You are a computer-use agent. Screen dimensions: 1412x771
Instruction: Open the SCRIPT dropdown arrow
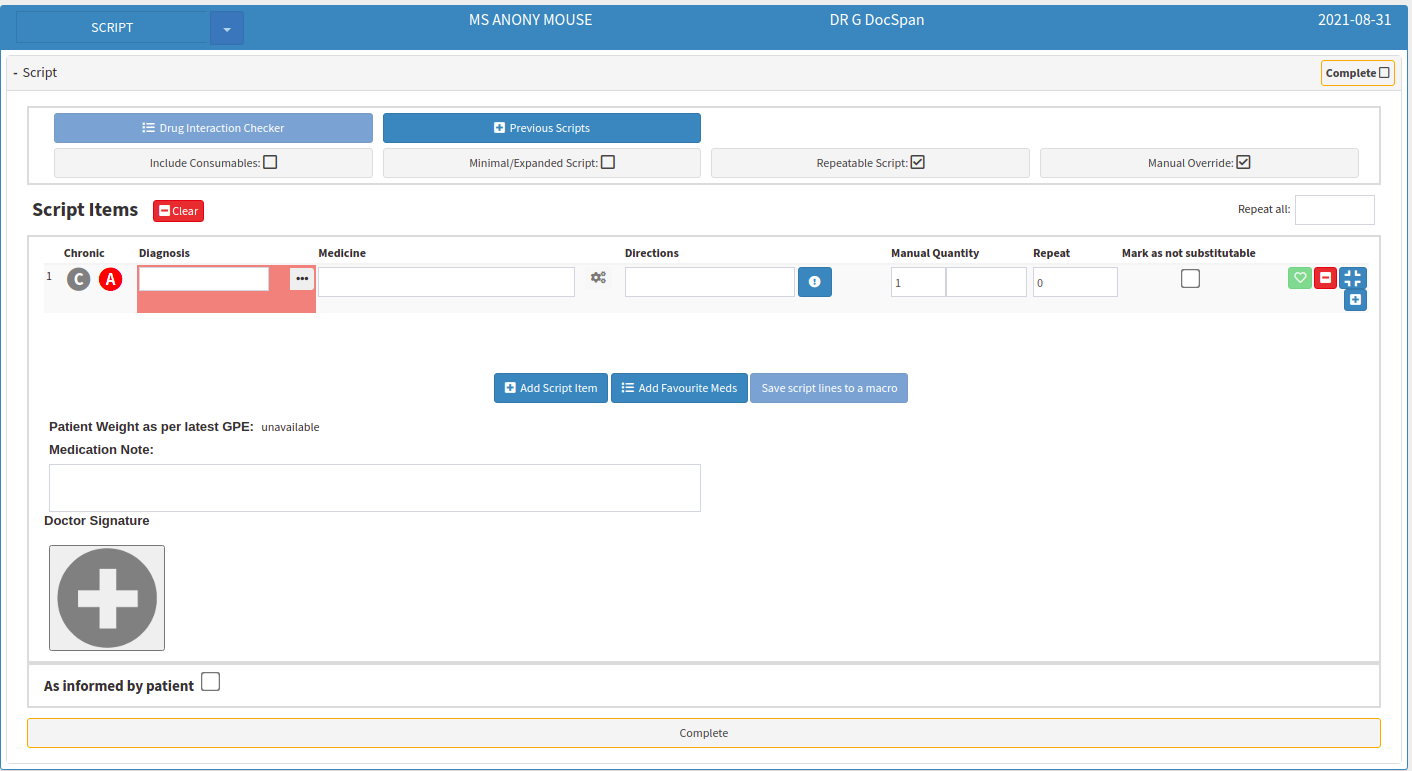point(227,28)
